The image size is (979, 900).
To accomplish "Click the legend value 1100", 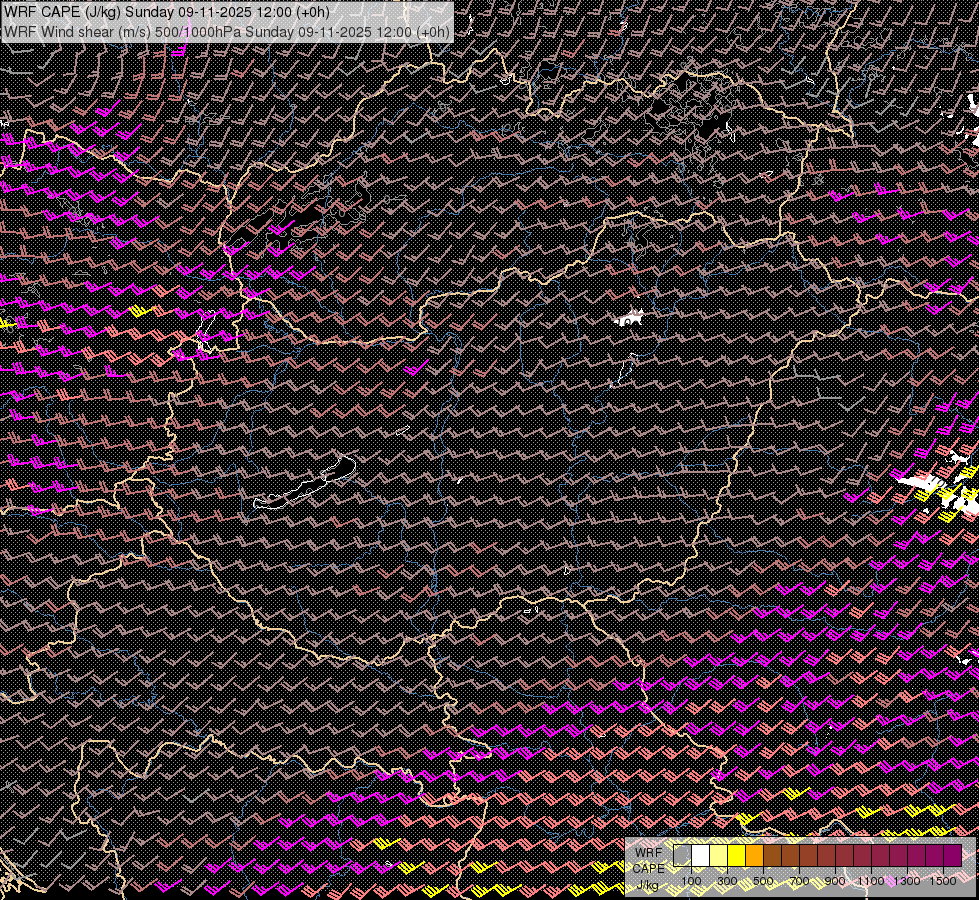I will pyautogui.click(x=871, y=881).
